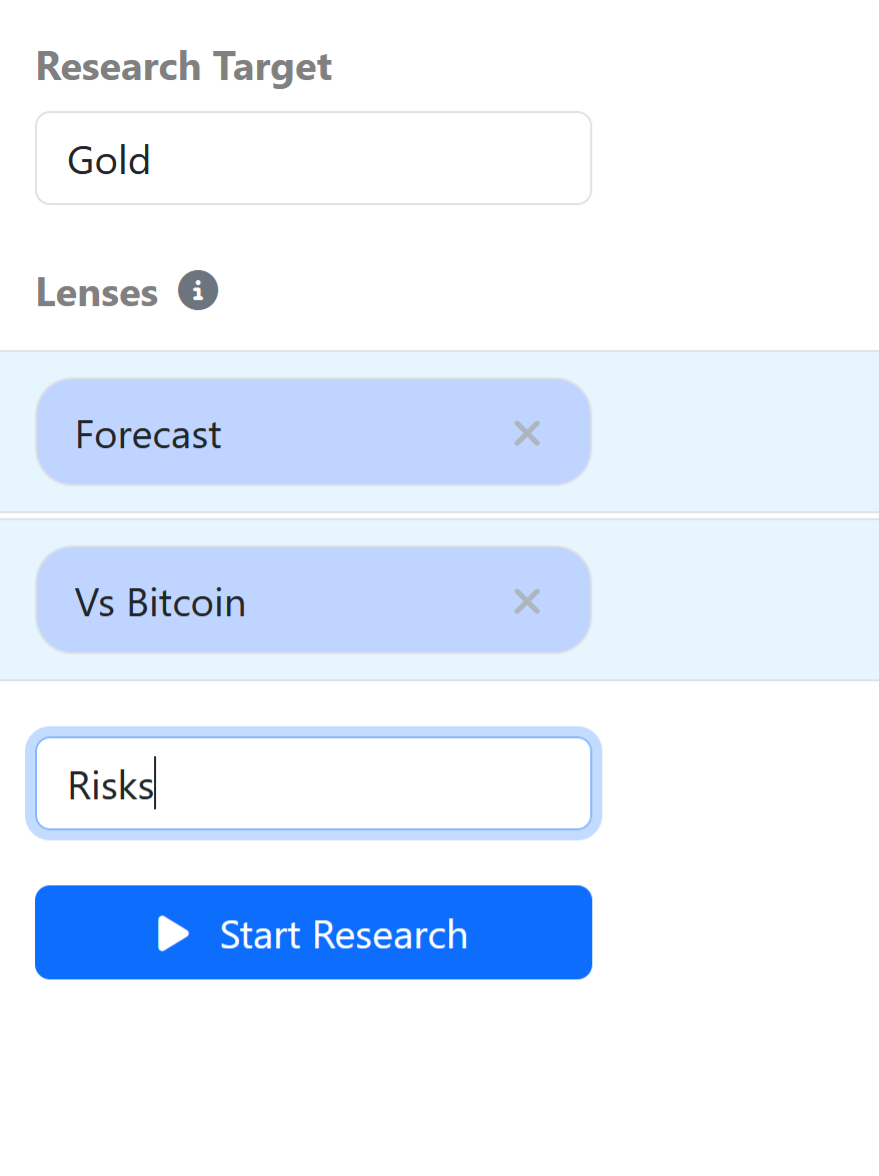Focus the Research Target field containing Gold

pos(314,158)
